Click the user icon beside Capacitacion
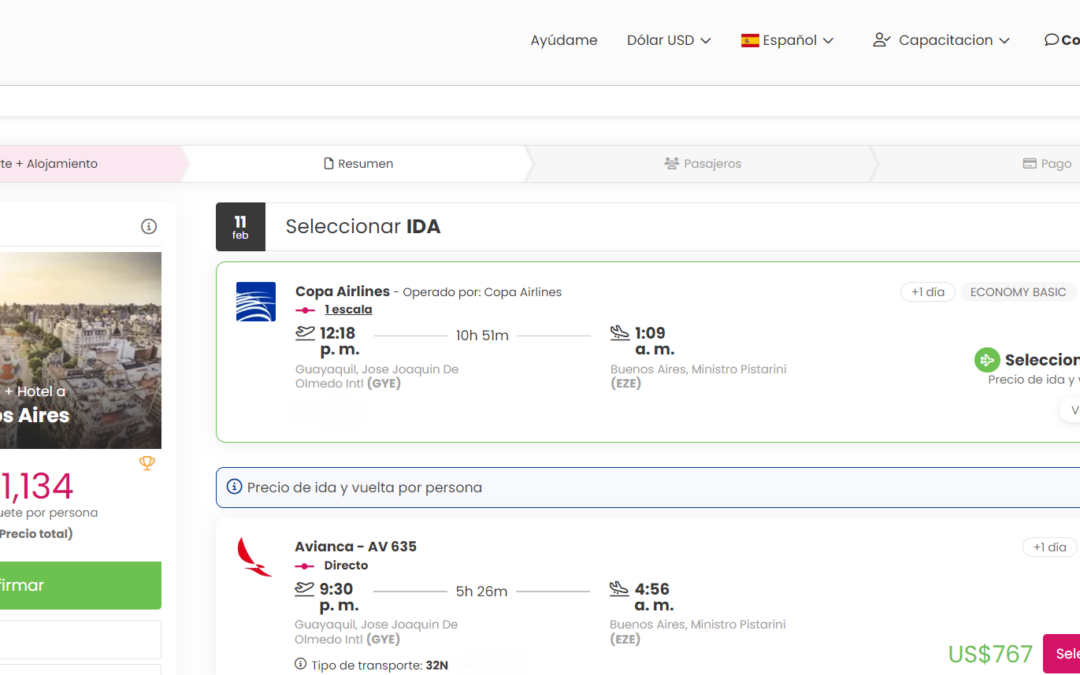This screenshot has height=675, width=1080. (881, 40)
